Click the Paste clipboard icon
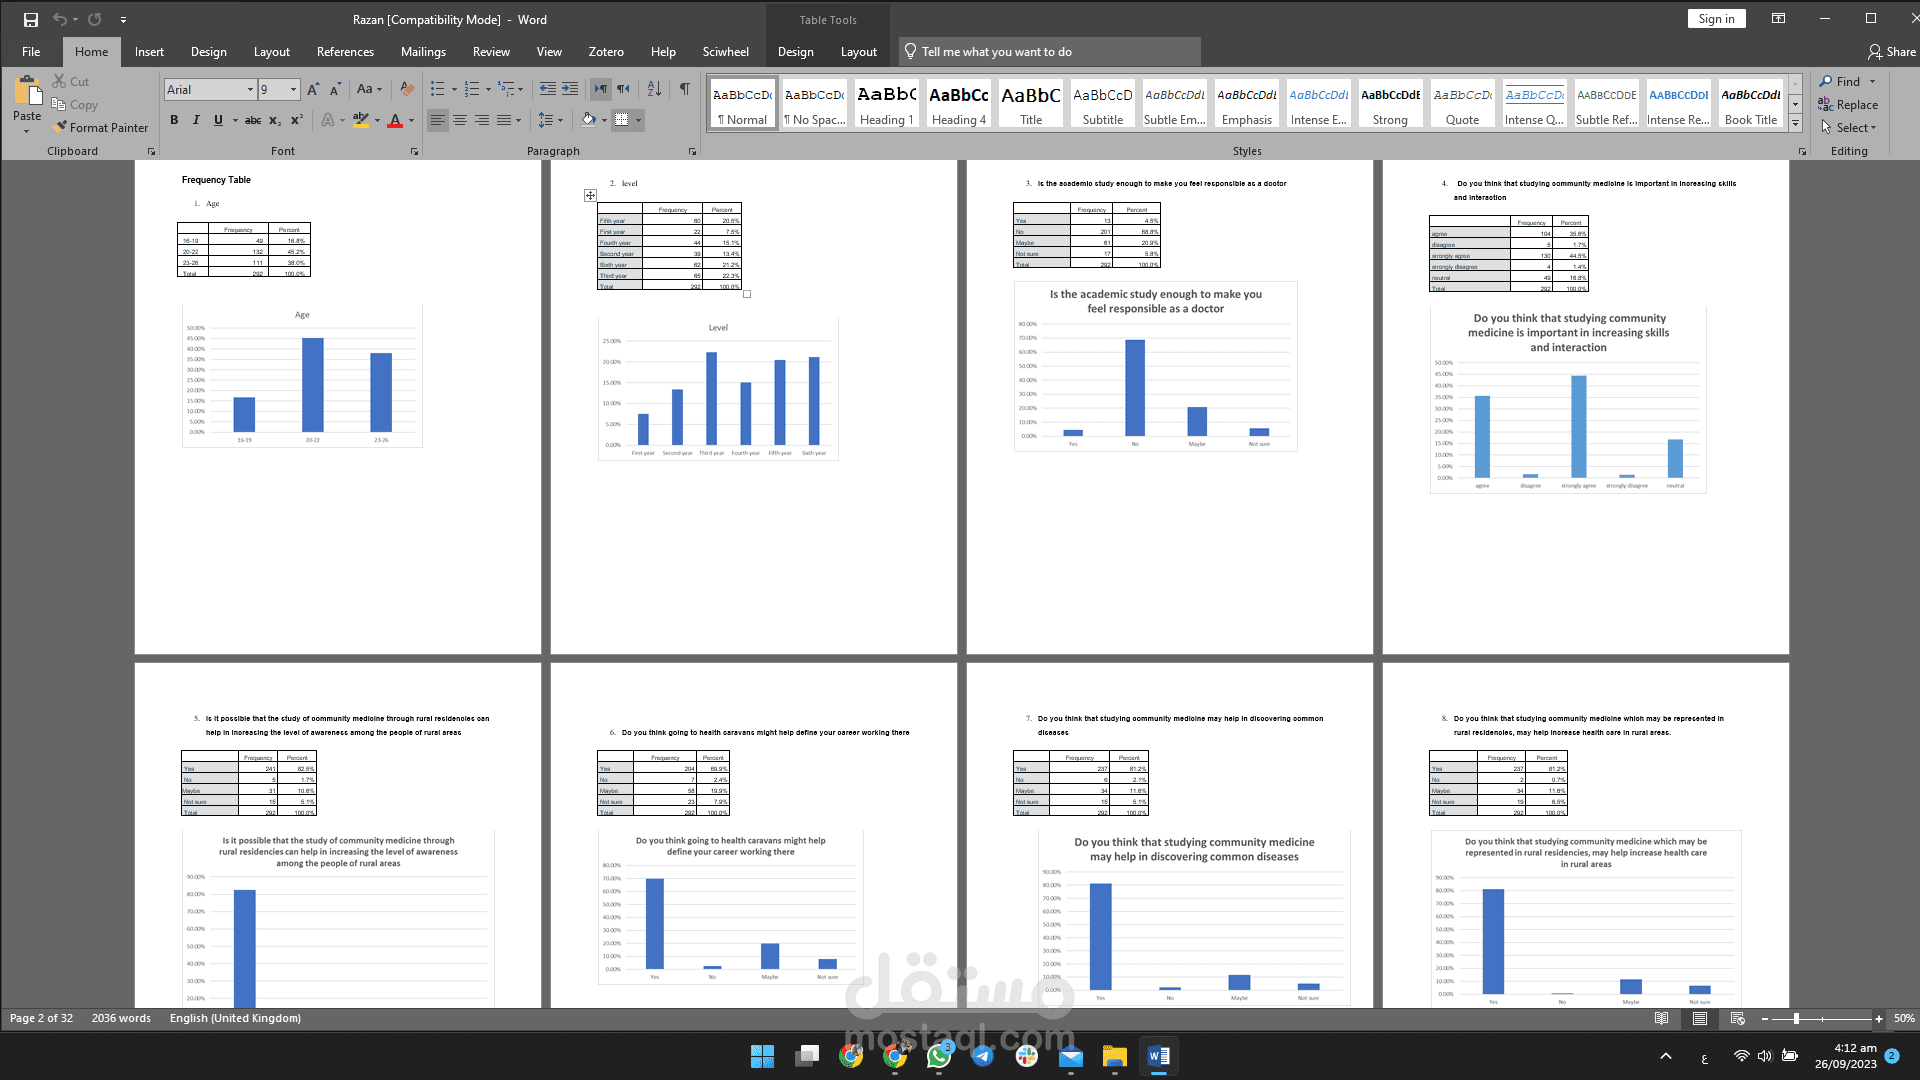This screenshot has height=1080, width=1920. (x=27, y=91)
